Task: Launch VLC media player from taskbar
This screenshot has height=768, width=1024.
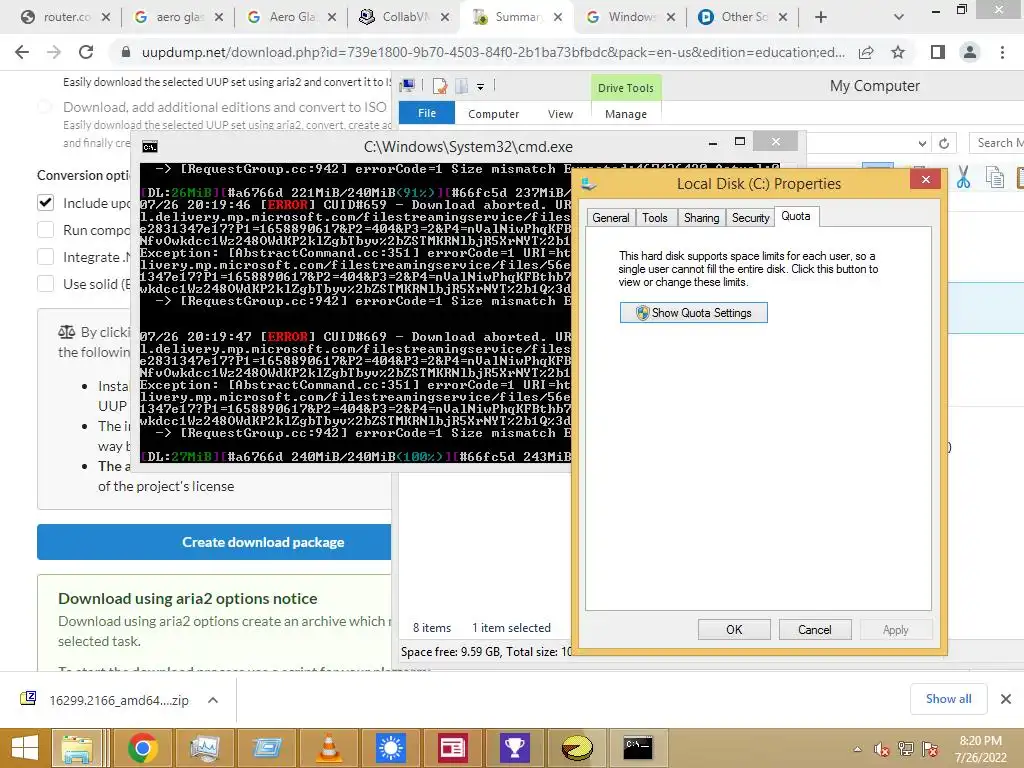Action: click(x=328, y=748)
